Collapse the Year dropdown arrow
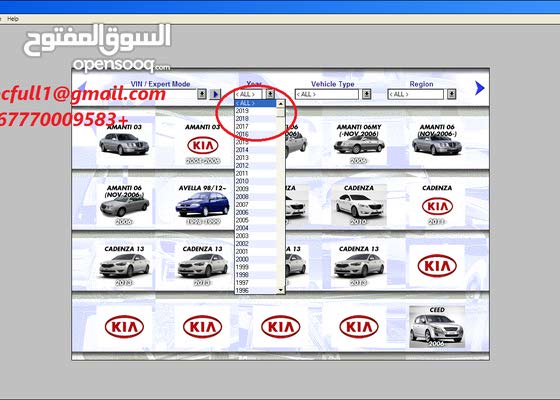Viewport: 560px width, 400px height. pos(270,94)
